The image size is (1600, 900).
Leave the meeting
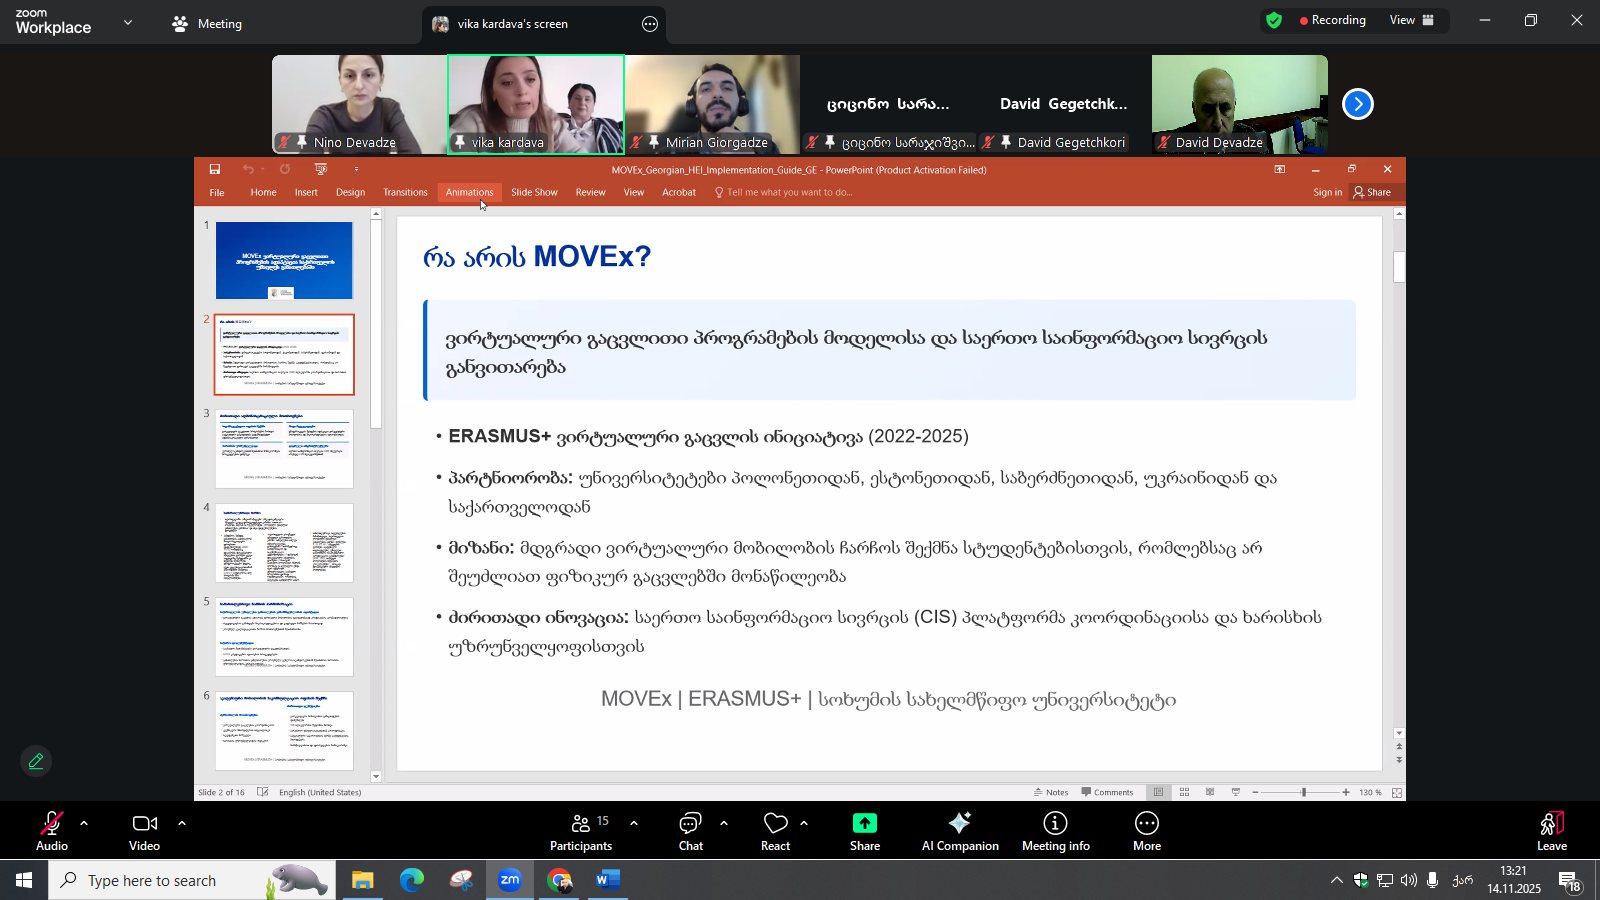1551,831
